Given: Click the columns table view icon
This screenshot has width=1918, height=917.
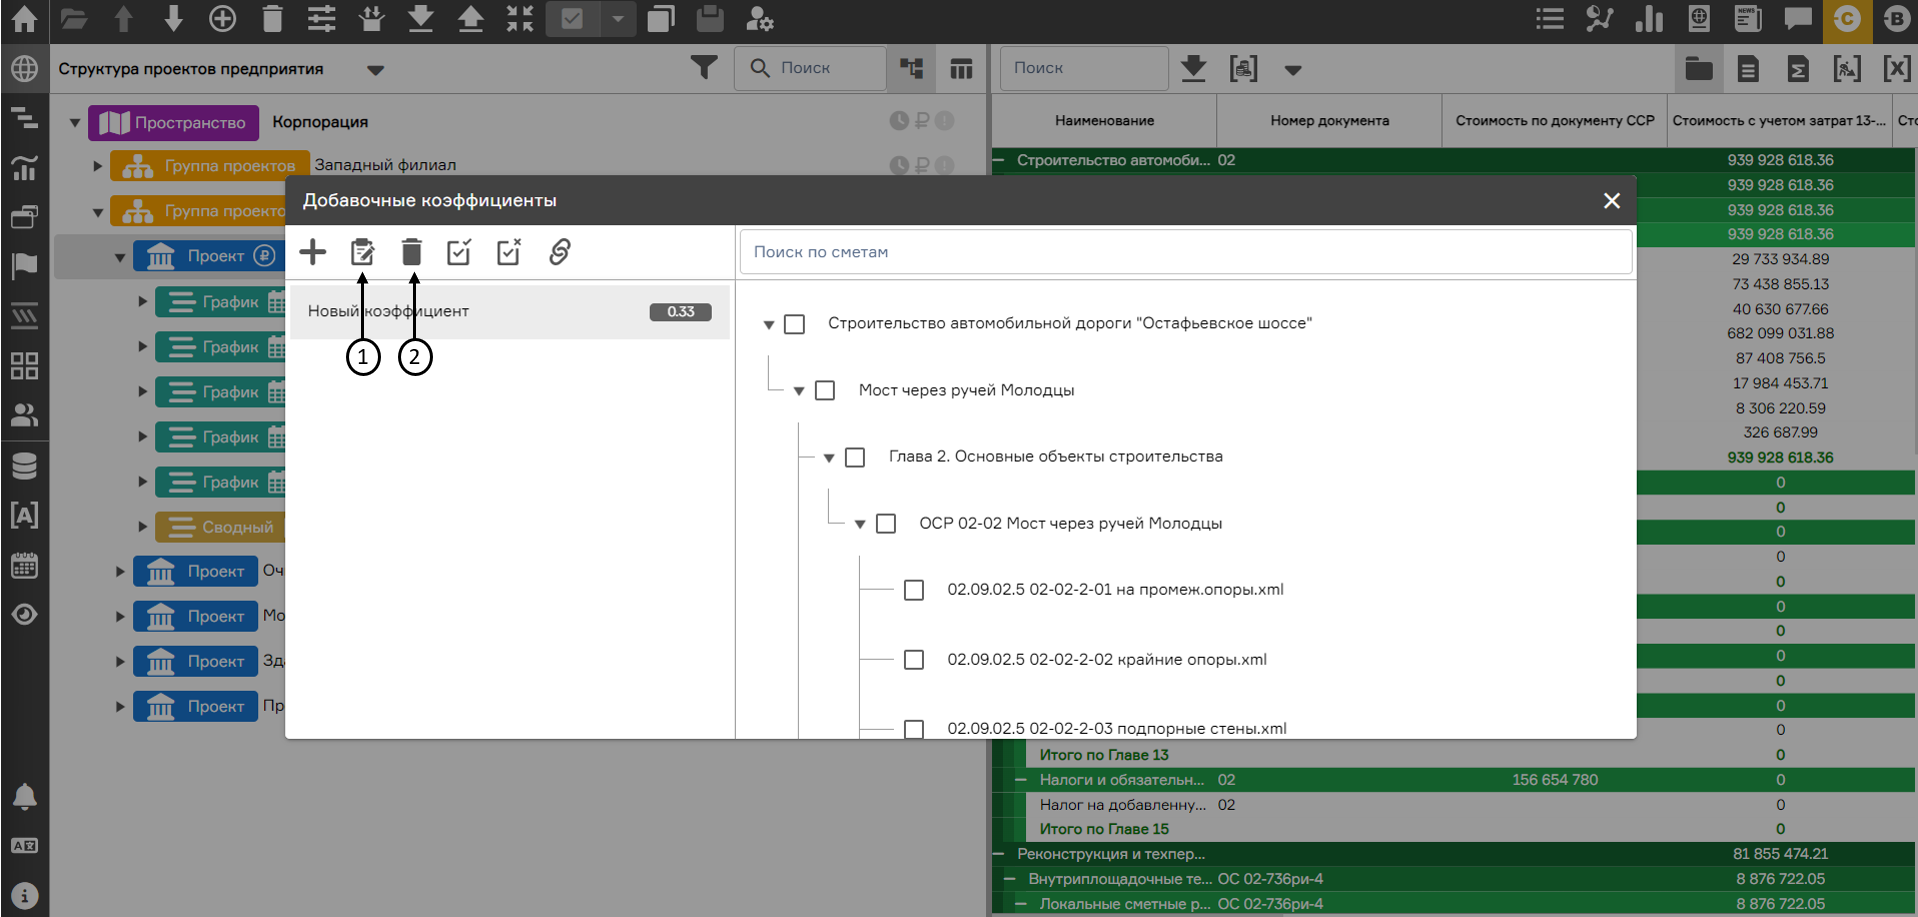Looking at the screenshot, I should tap(961, 68).
